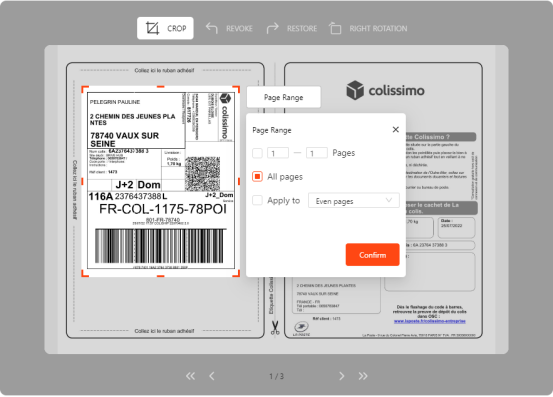Click the Right Rotation icon
This screenshot has width=553, height=397.
(335, 28)
